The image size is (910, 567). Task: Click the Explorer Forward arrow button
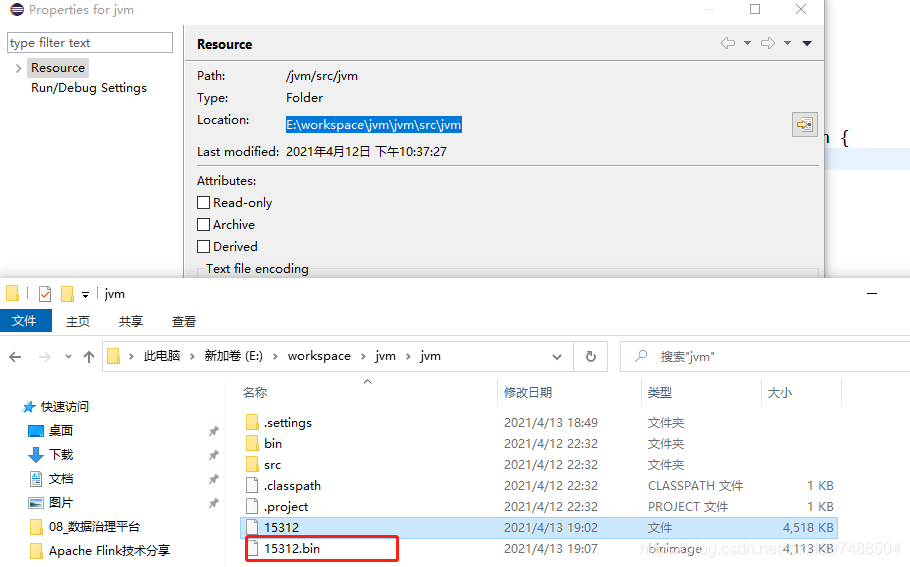click(x=45, y=357)
